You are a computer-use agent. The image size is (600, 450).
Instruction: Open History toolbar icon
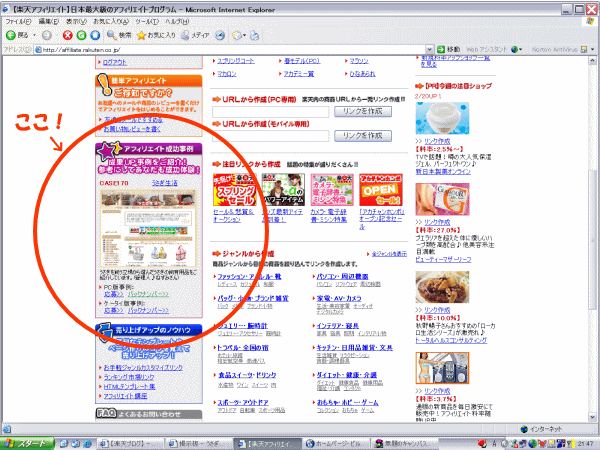pos(220,35)
